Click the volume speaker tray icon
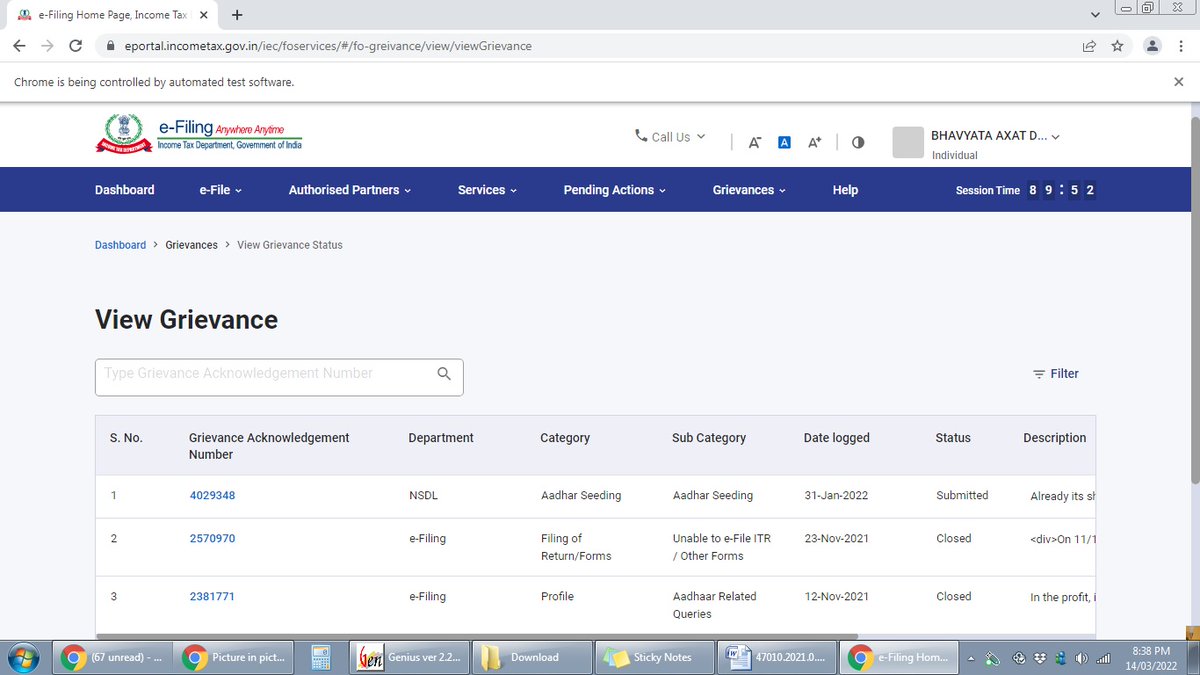Viewport: 1200px width, 675px height. pyautogui.click(x=1081, y=658)
